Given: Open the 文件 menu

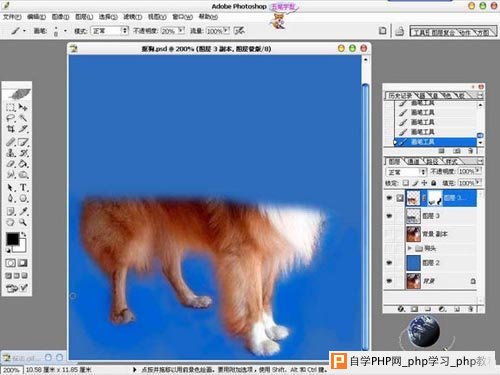Looking at the screenshot, I should tap(12, 17).
